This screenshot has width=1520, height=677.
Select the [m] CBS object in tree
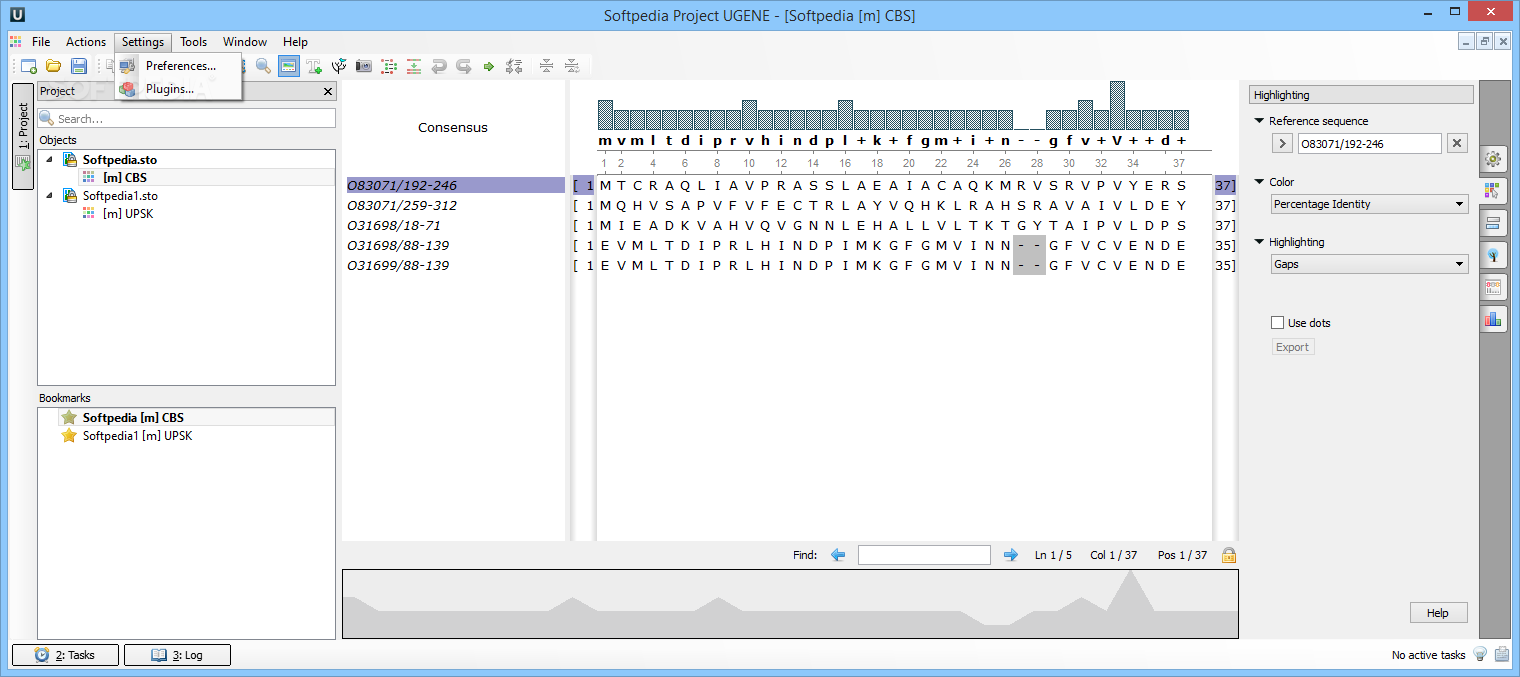click(124, 177)
